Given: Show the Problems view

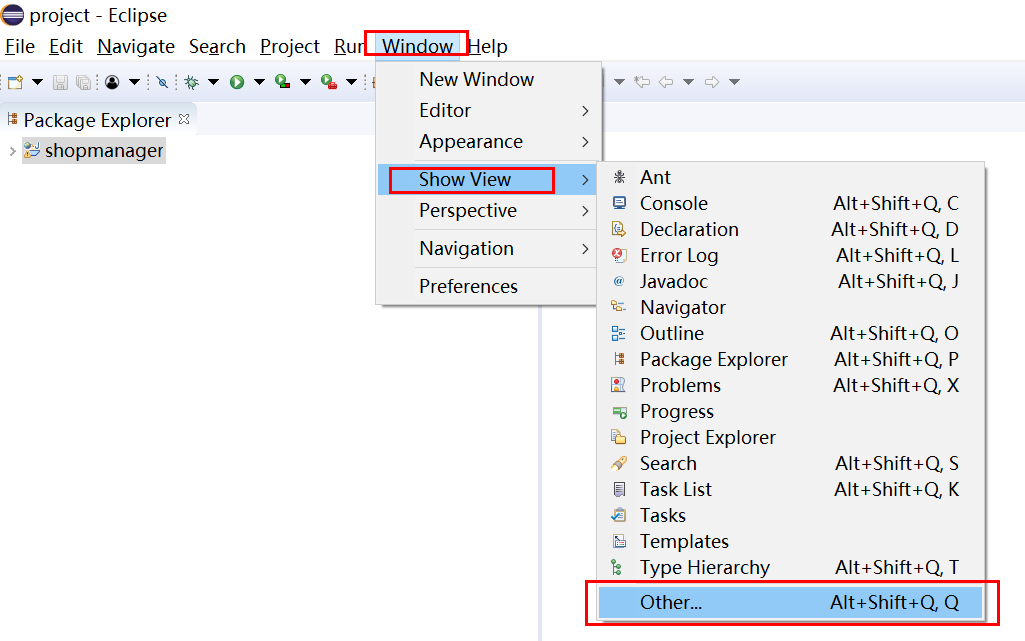Looking at the screenshot, I should (x=790, y=386).
